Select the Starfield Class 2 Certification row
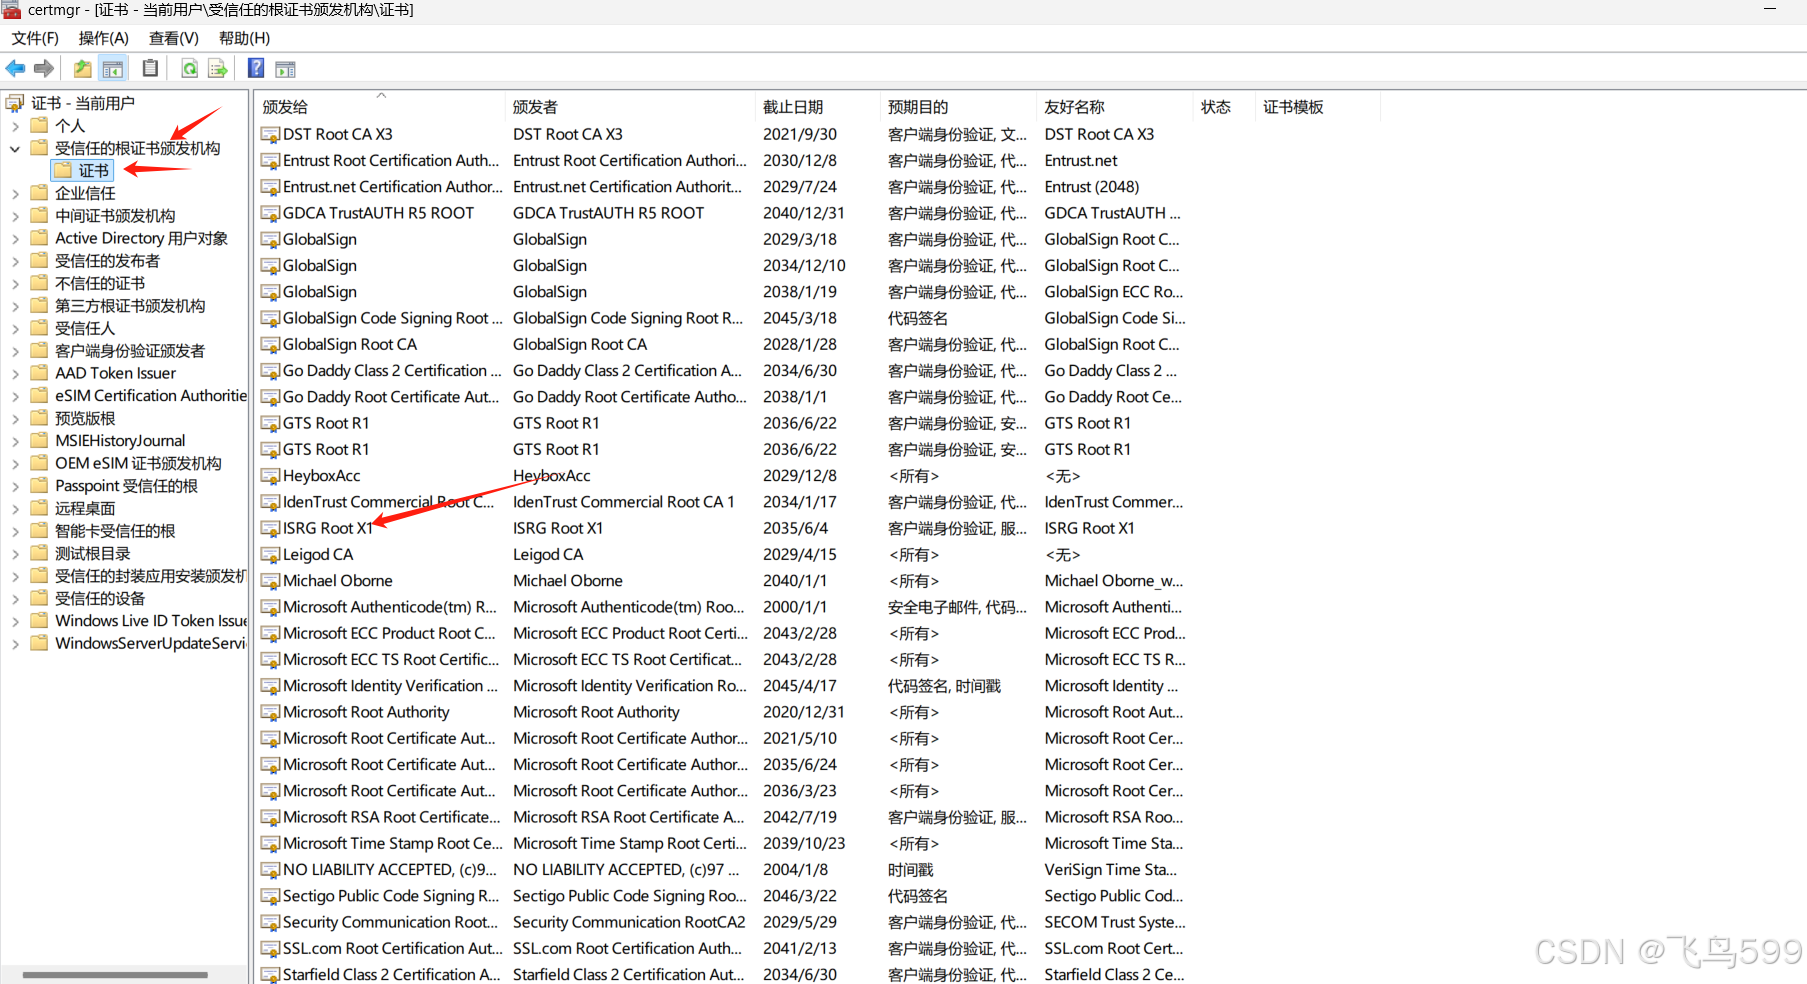Viewport: 1807px width, 984px height. pyautogui.click(x=722, y=974)
